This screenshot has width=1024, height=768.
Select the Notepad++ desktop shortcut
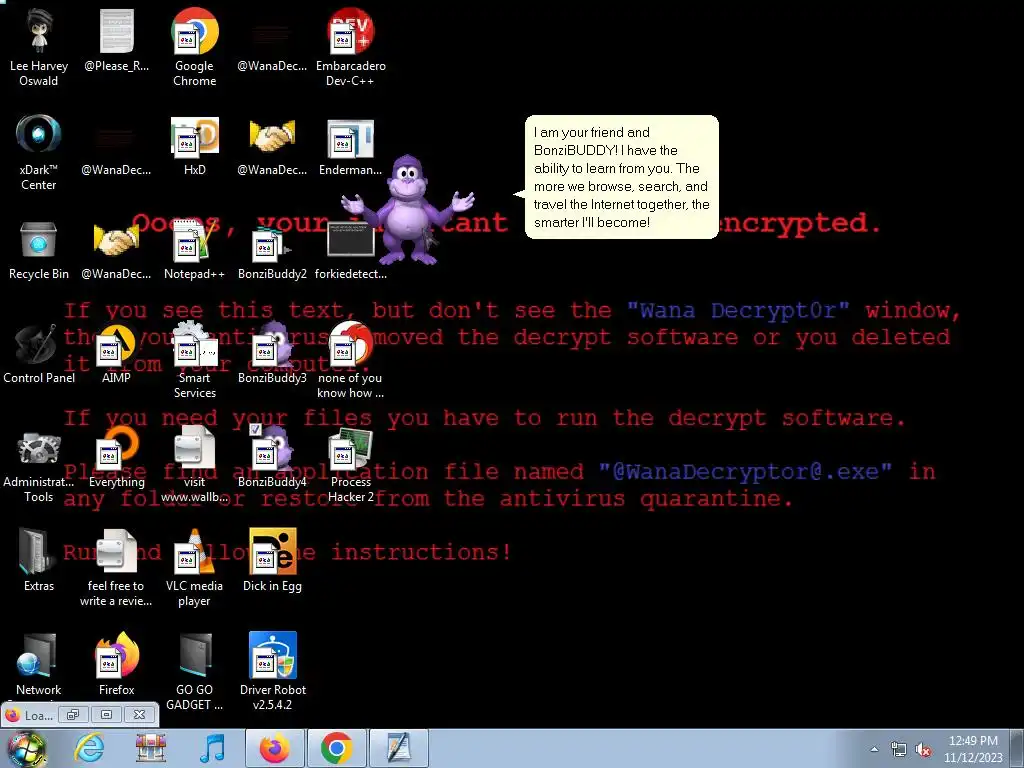pyautogui.click(x=195, y=249)
